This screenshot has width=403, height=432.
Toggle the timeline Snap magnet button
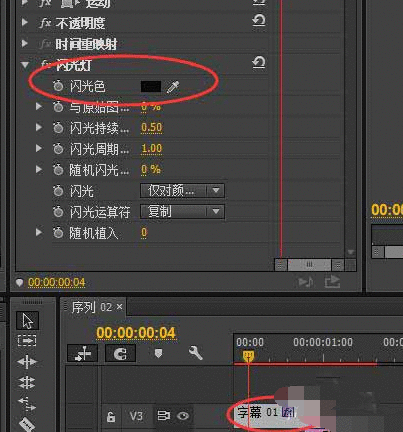(x=120, y=353)
